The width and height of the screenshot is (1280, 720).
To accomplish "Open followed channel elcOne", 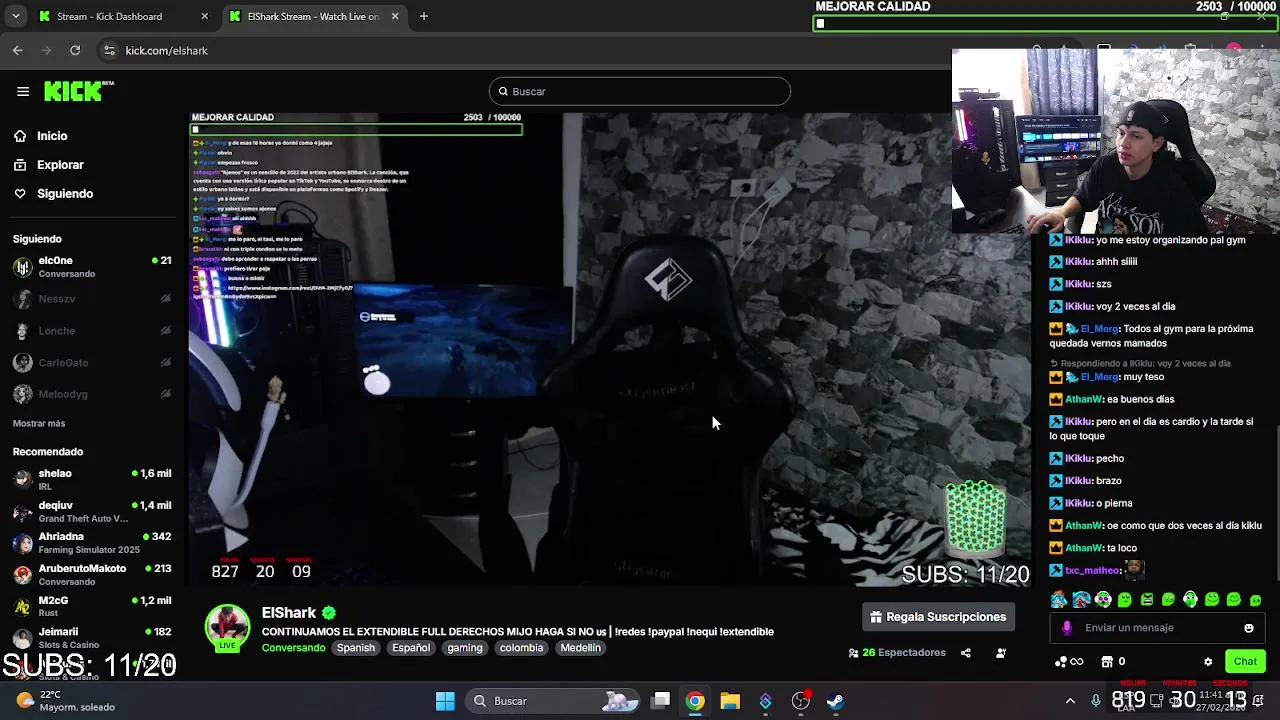I will (92, 267).
